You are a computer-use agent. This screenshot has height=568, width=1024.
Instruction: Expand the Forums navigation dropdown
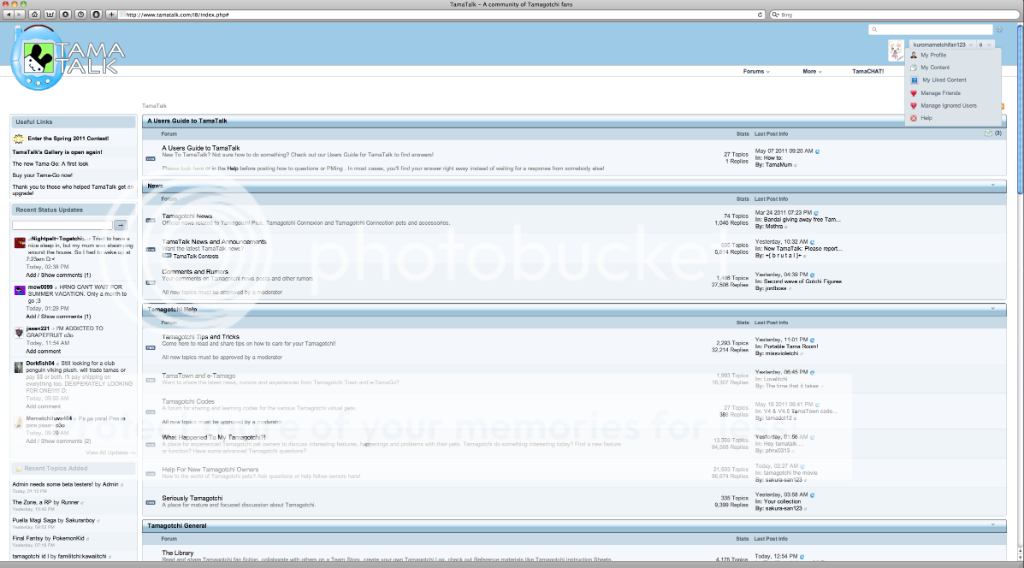(756, 71)
